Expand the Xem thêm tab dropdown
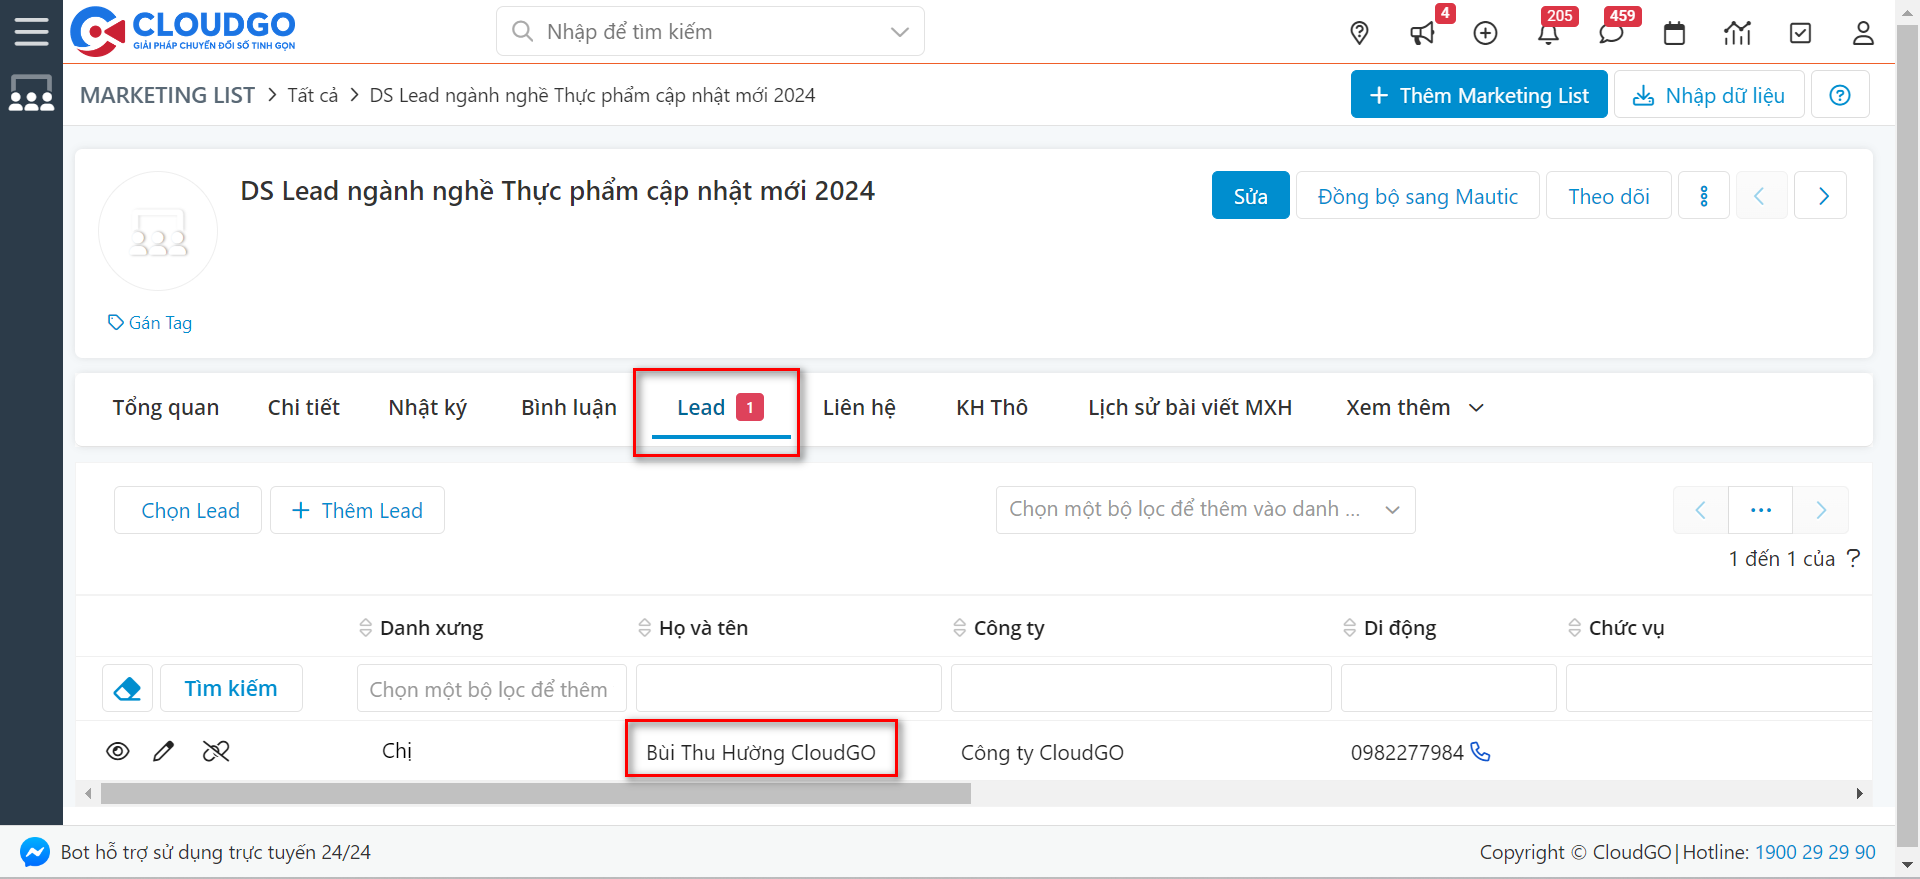The height and width of the screenshot is (879, 1920). click(1414, 408)
